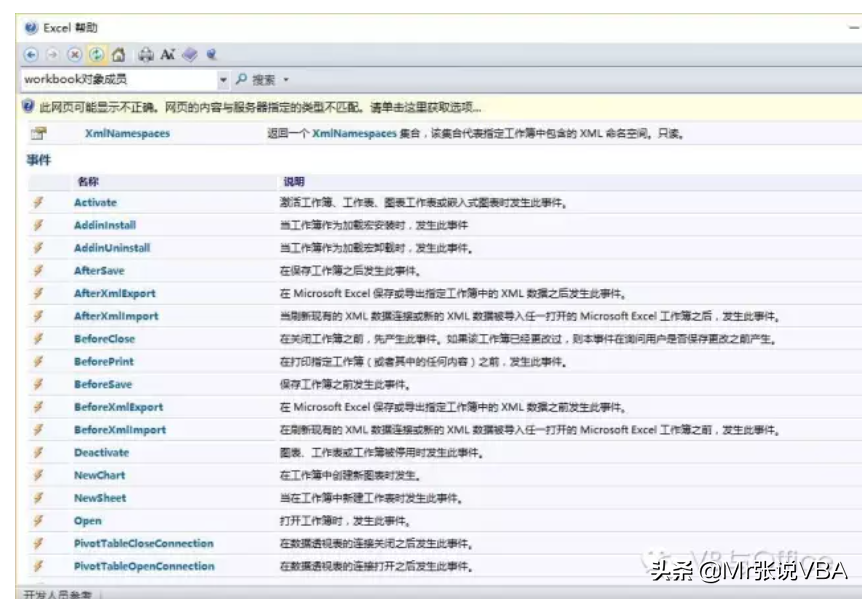
Task: Click the lightning icon beside AfterSave
Action: click(x=37, y=271)
